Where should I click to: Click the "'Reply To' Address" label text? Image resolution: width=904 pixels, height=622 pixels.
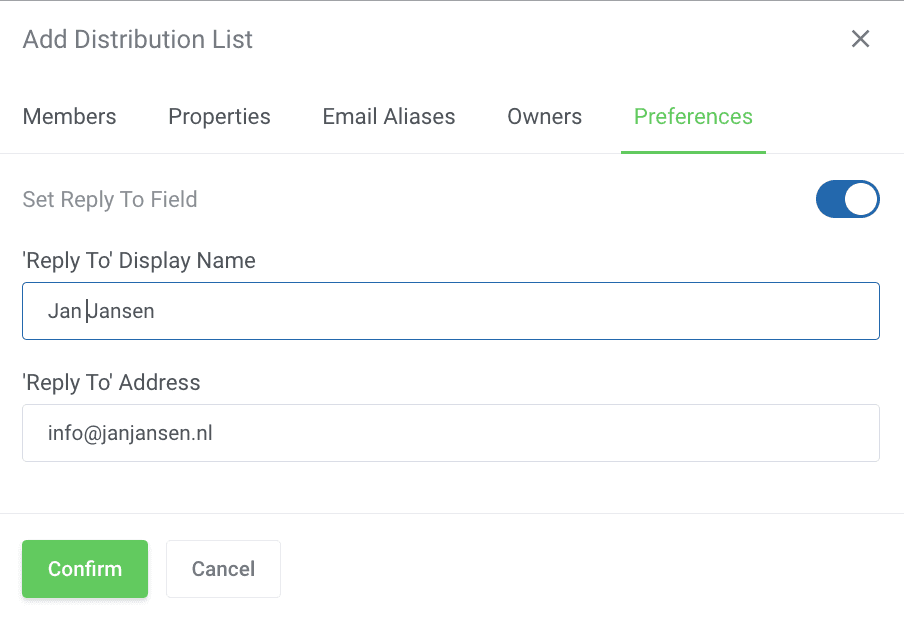point(111,383)
